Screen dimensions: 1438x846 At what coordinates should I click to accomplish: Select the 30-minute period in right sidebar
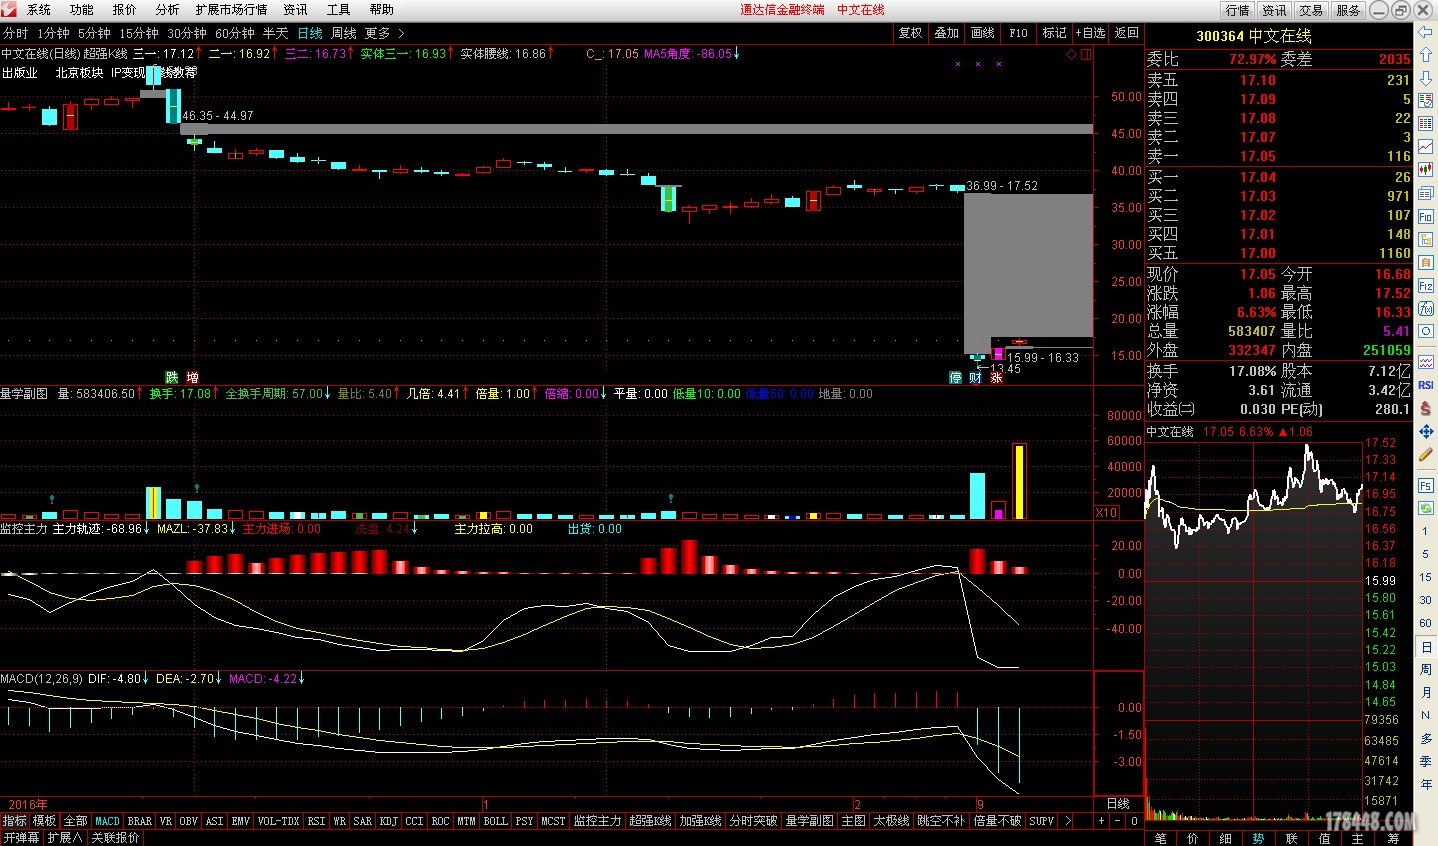click(x=1426, y=600)
